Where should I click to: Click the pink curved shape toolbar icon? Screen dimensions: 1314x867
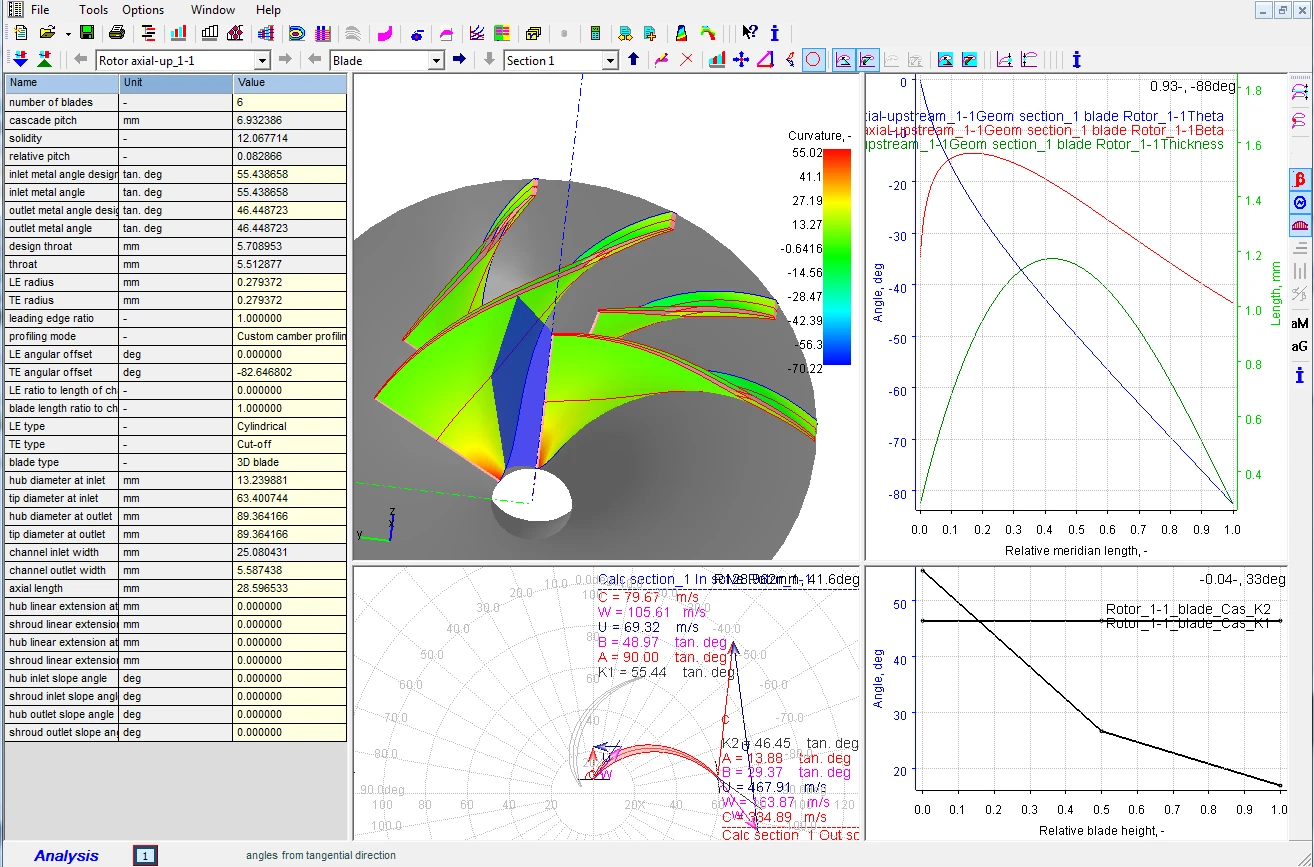(384, 33)
